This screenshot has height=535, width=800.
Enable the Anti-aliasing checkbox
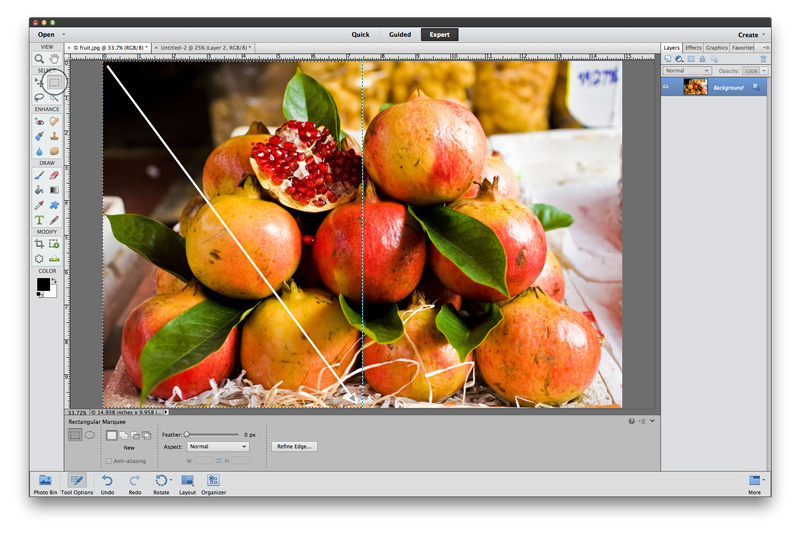[x=109, y=461]
